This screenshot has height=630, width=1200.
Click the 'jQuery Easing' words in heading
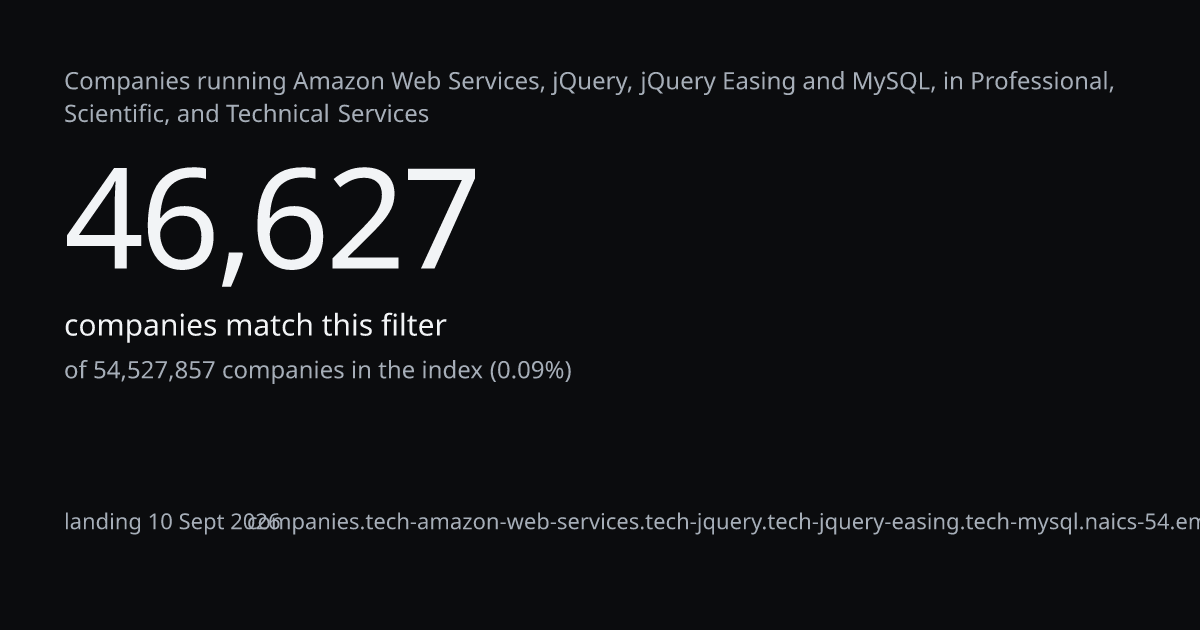(717, 82)
